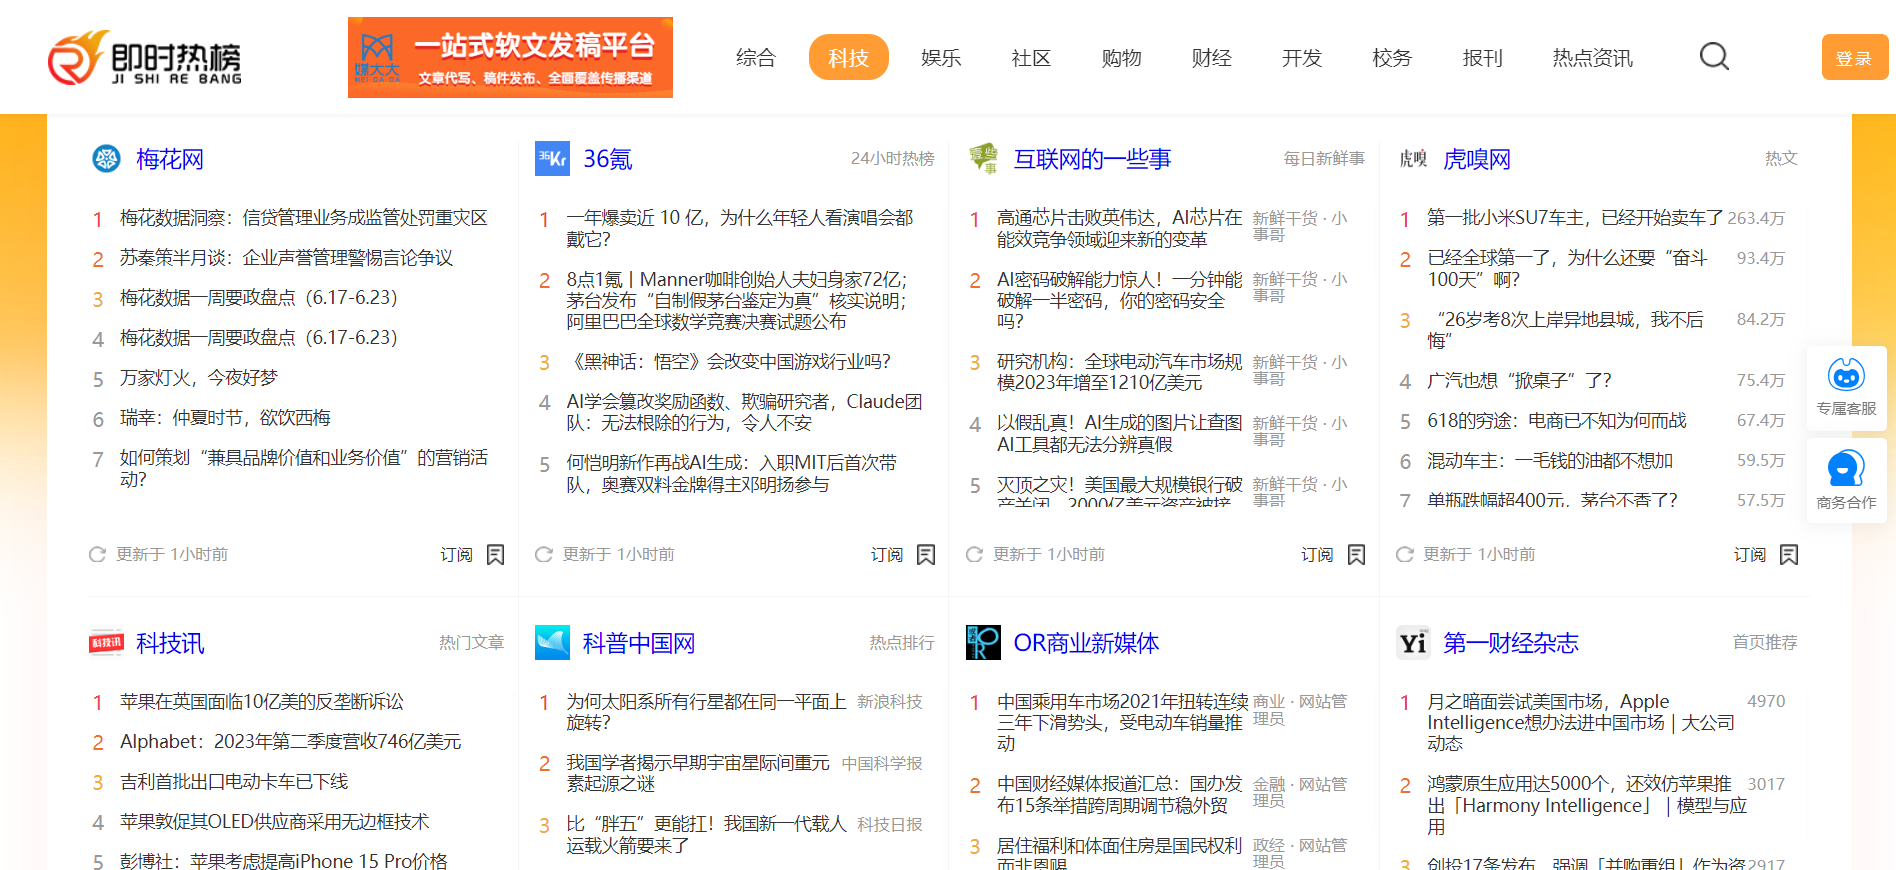Click the 登录 login button
The width and height of the screenshot is (1896, 870).
(x=1855, y=57)
